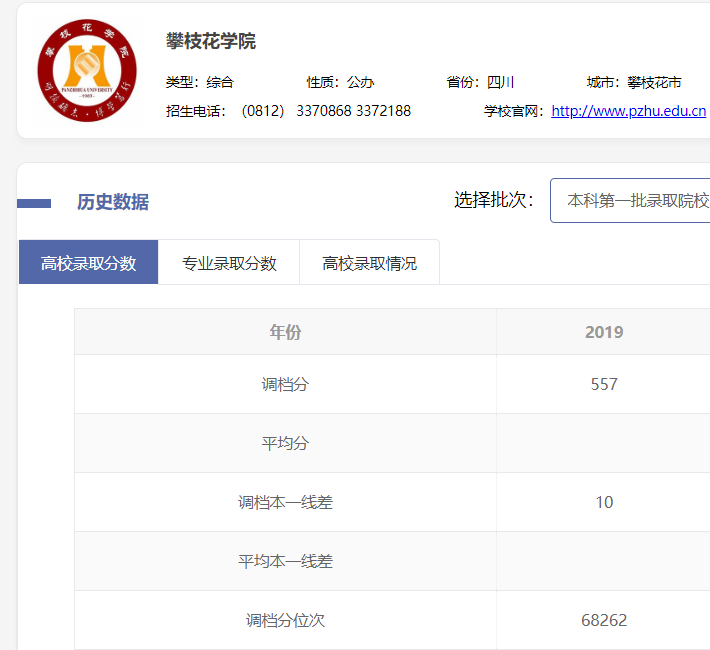Viewport: 710px width, 650px height.
Task: Switch to the 高校录取情况 tab
Action: (369, 263)
